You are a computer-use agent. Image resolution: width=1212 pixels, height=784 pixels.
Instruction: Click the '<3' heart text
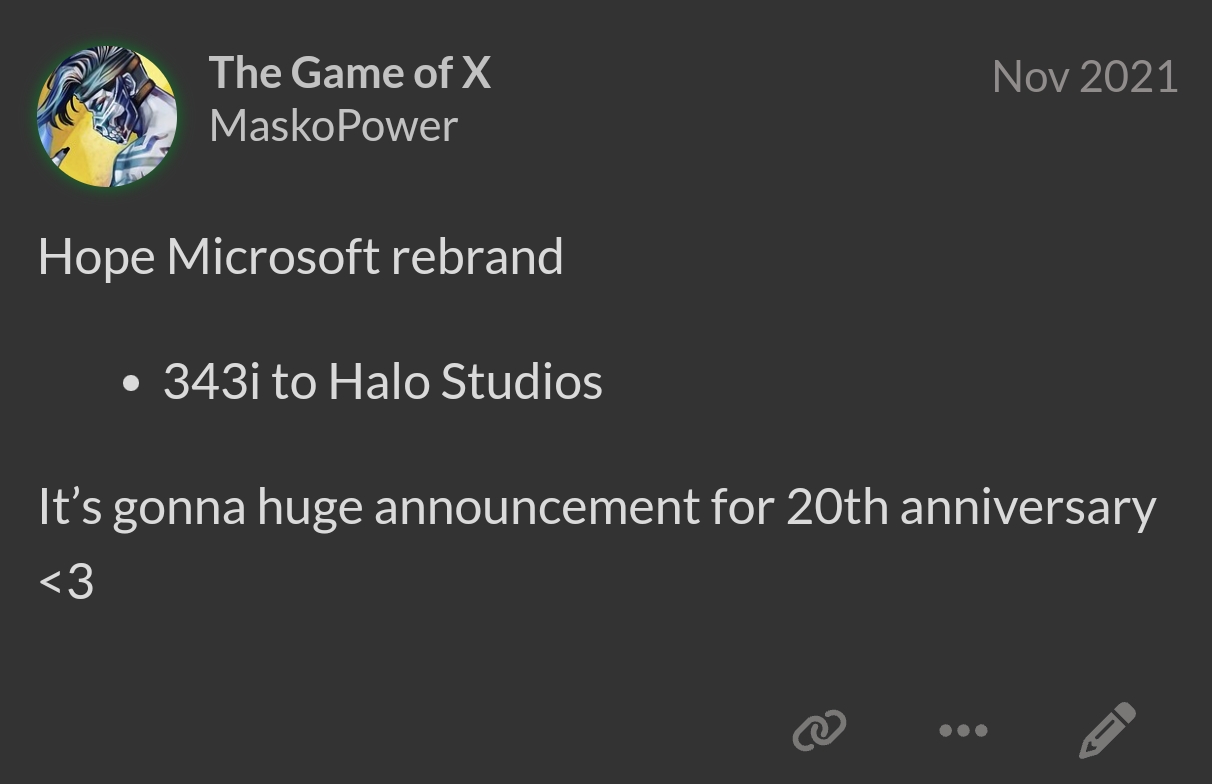[x=66, y=581]
